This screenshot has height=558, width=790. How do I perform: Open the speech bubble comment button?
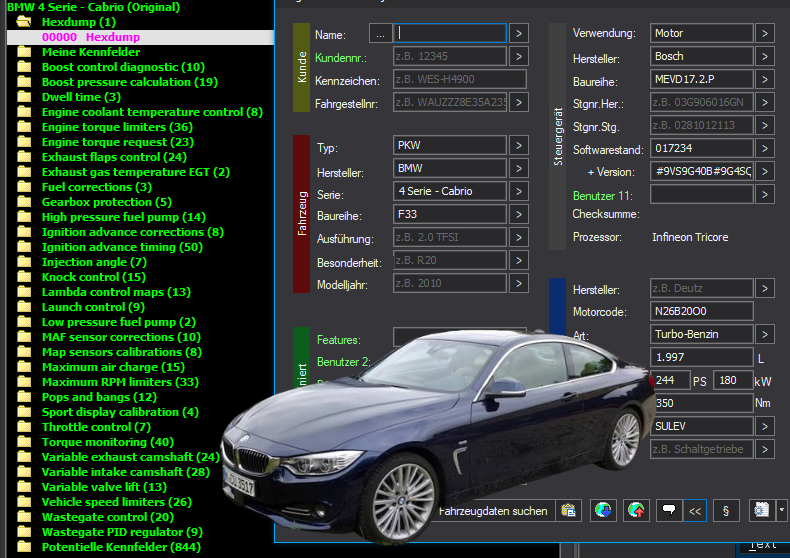click(669, 511)
